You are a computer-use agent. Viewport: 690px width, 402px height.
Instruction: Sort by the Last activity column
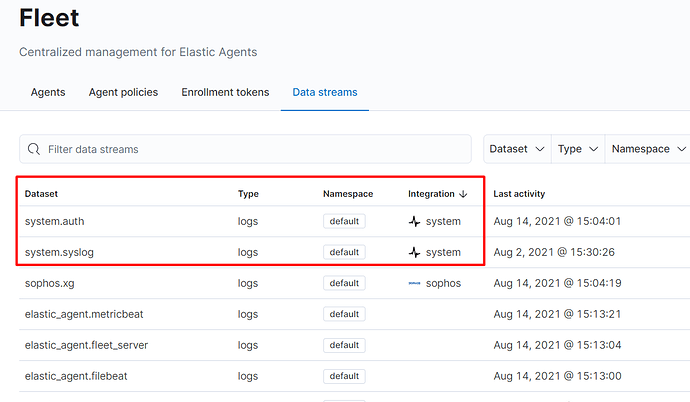519,193
